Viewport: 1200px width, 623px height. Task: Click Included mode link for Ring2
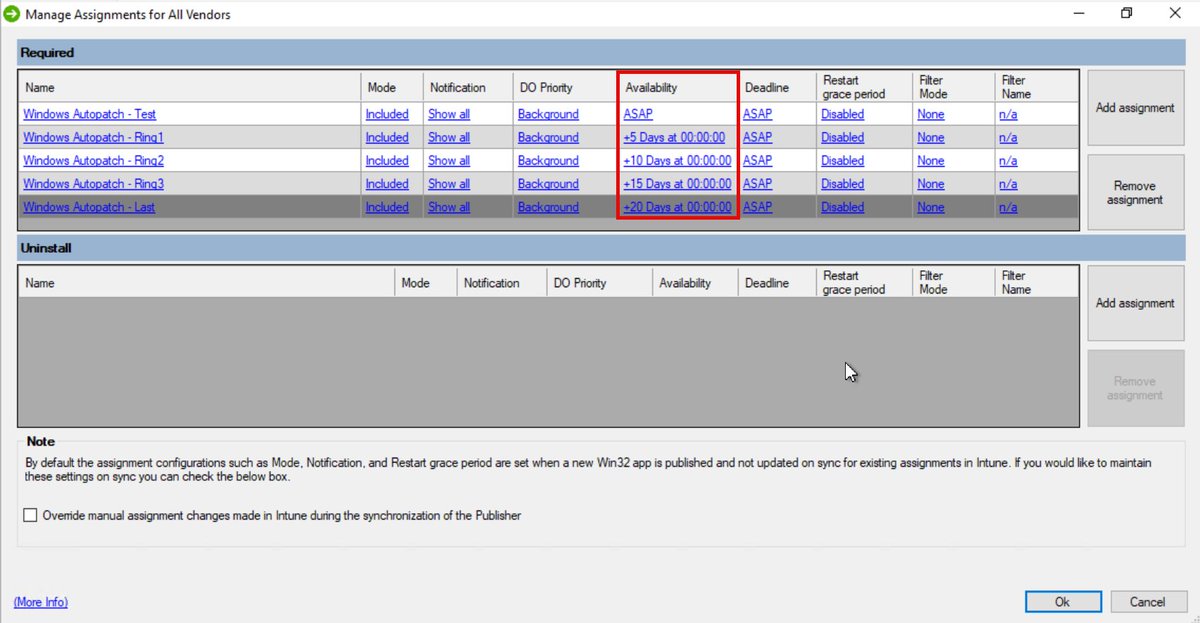(x=387, y=160)
